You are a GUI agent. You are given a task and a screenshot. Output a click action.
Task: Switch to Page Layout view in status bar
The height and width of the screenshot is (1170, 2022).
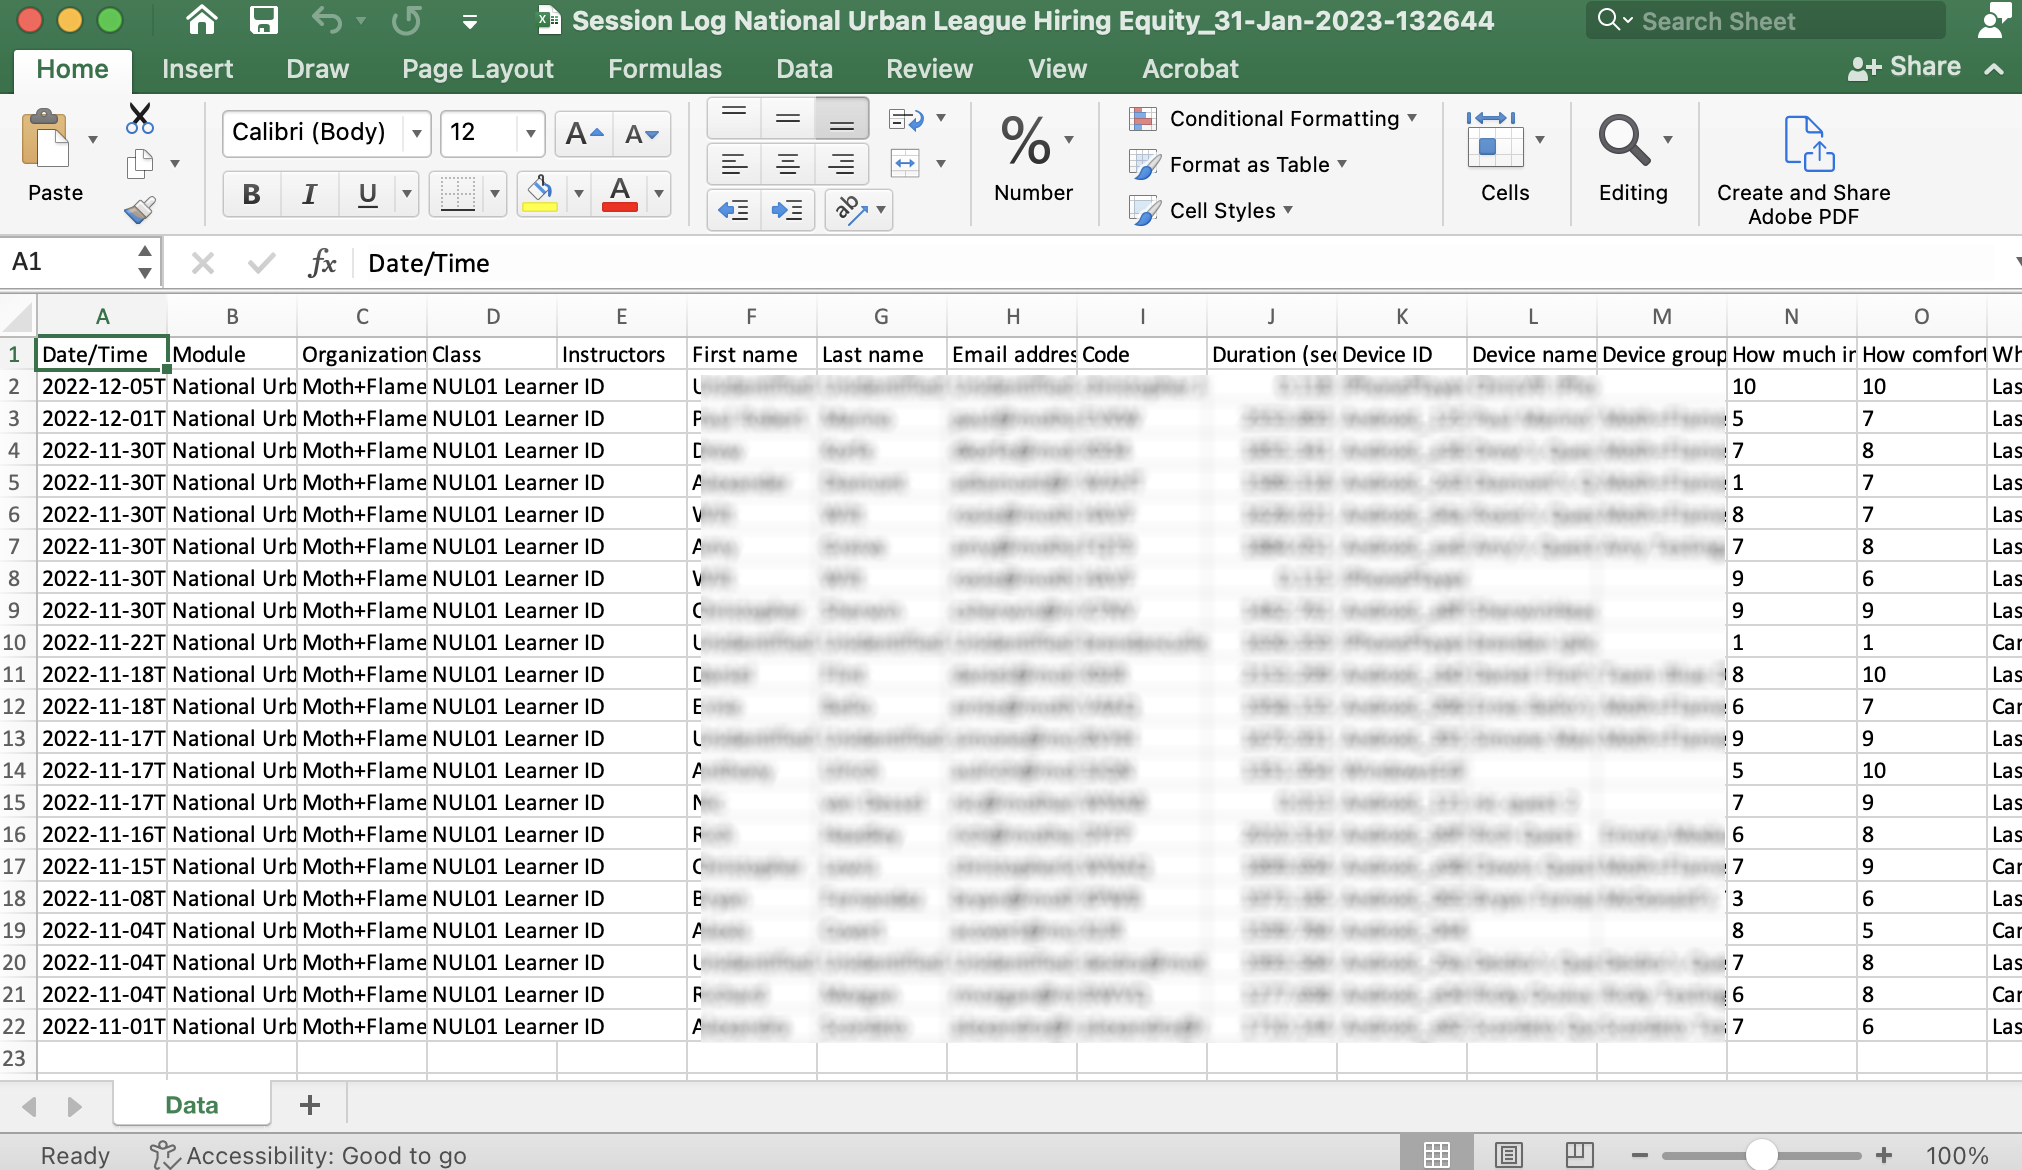(x=1509, y=1155)
